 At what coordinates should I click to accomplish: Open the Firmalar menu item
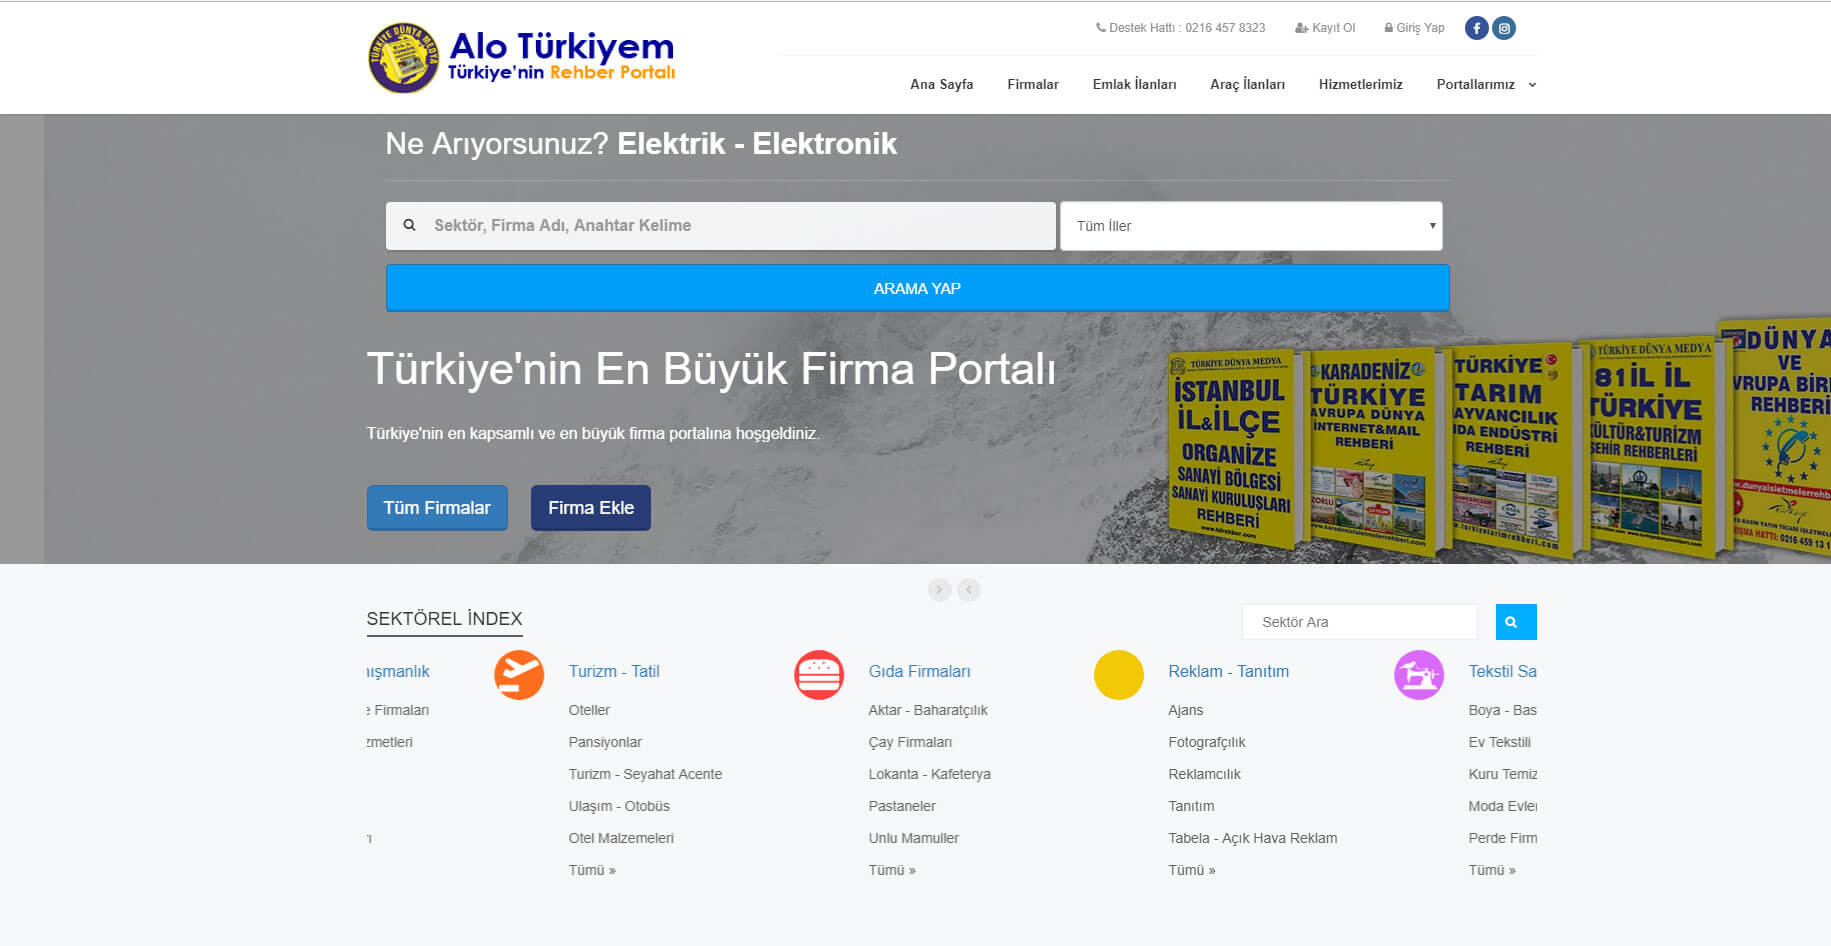[1033, 84]
